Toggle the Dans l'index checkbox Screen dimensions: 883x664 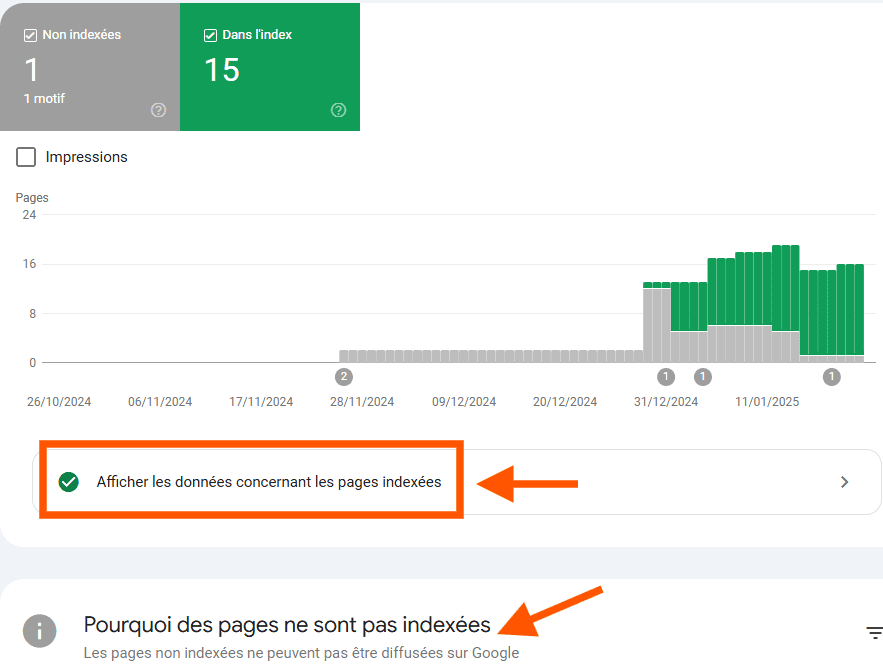[x=210, y=35]
